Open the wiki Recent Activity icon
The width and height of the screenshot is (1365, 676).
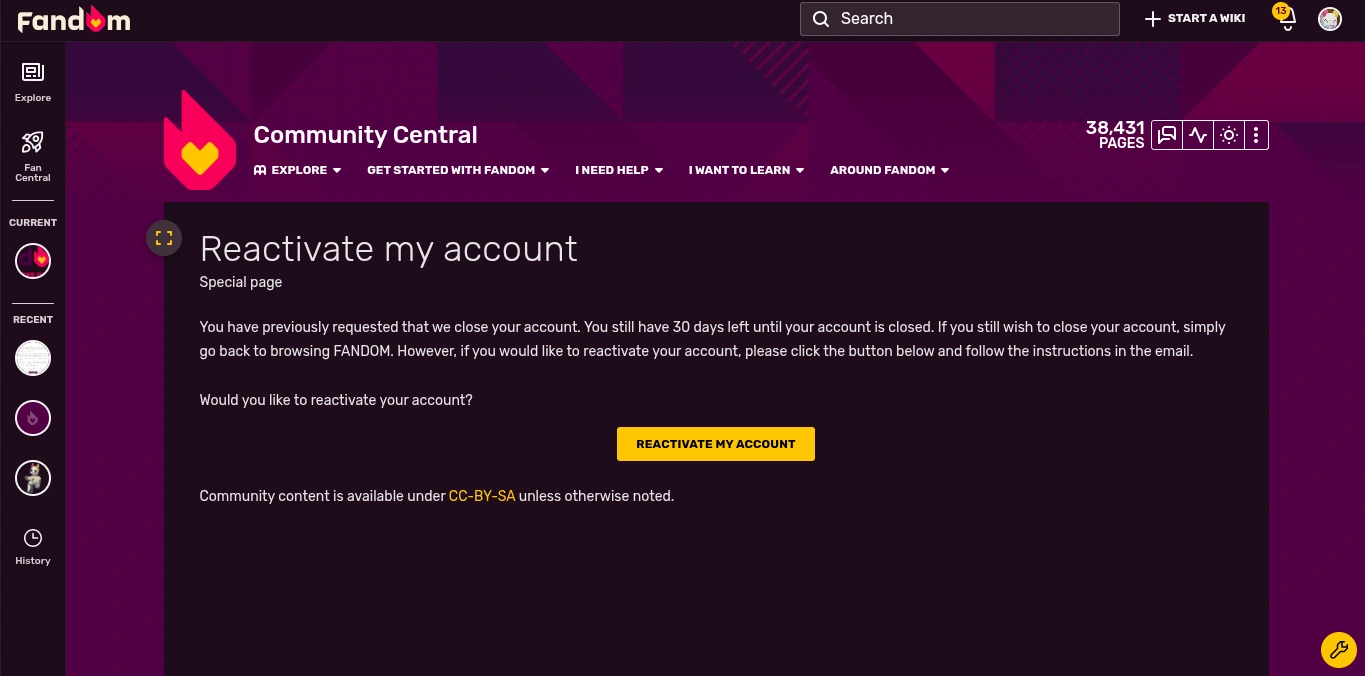click(1198, 135)
